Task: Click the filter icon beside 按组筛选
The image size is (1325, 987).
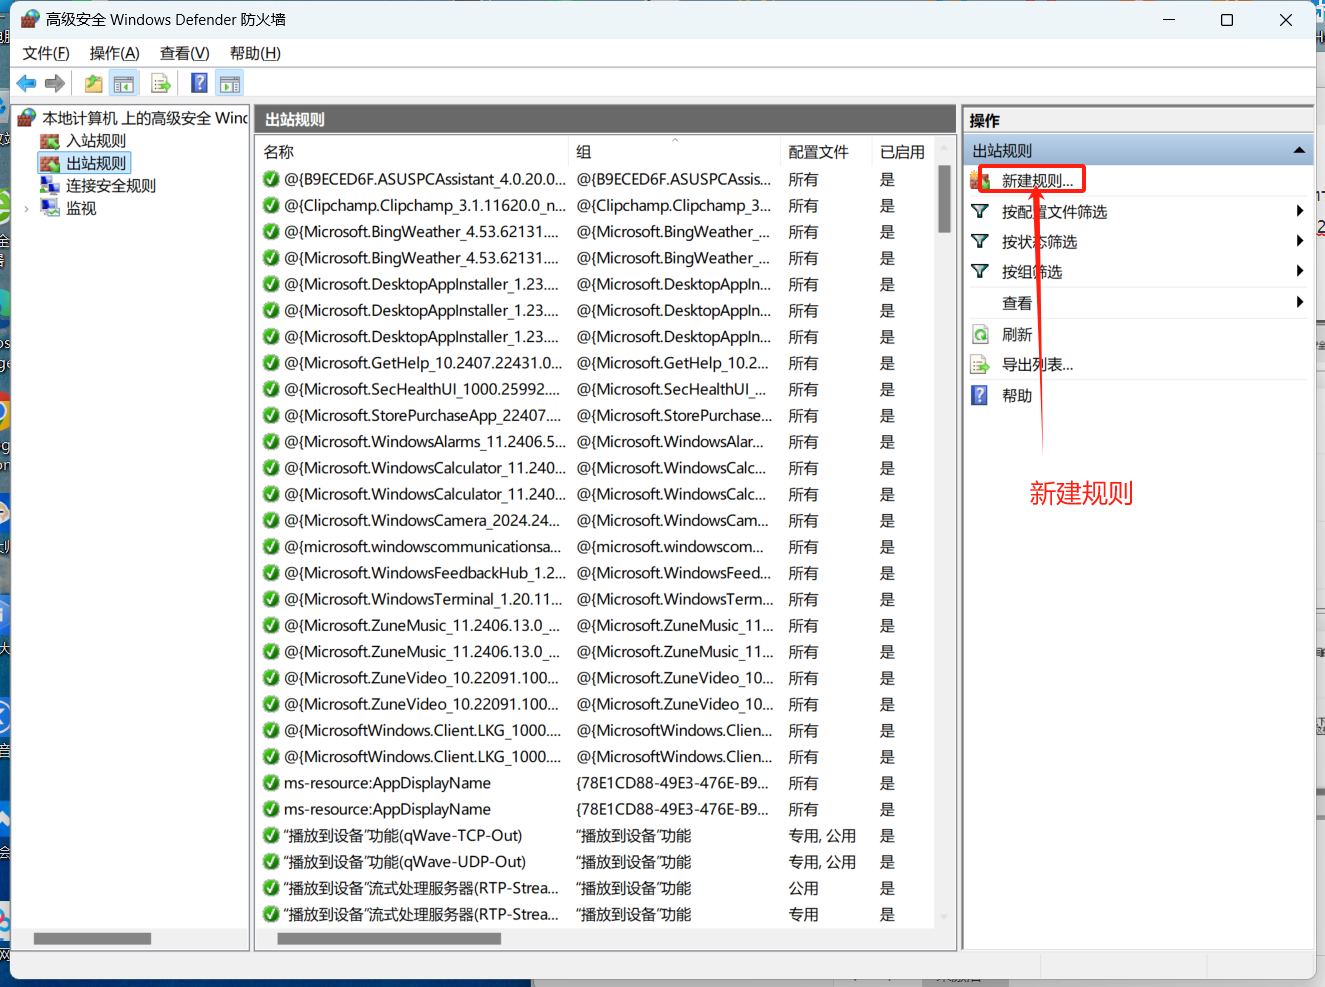Action: coord(980,272)
